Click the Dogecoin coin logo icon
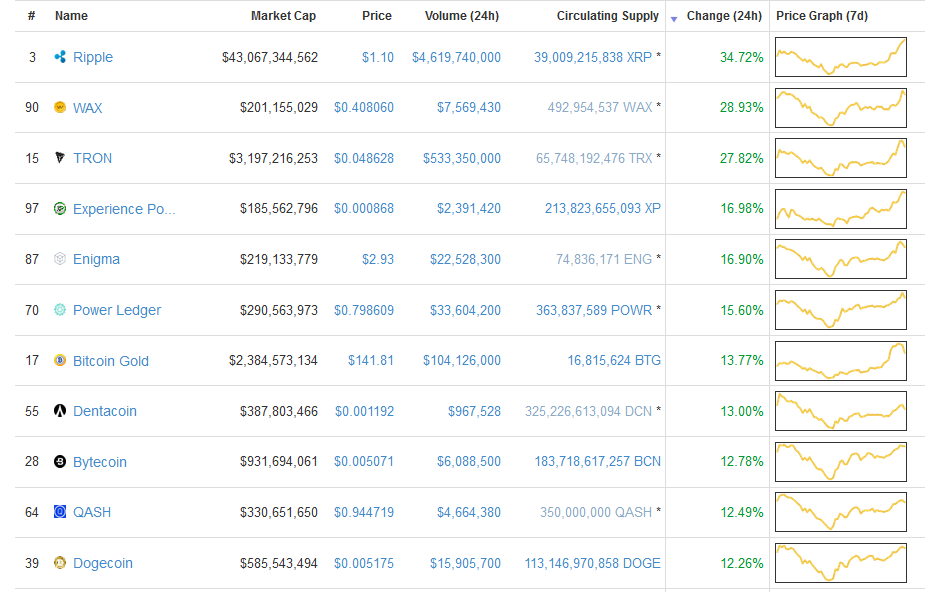This screenshot has height=592, width=926. click(60, 562)
